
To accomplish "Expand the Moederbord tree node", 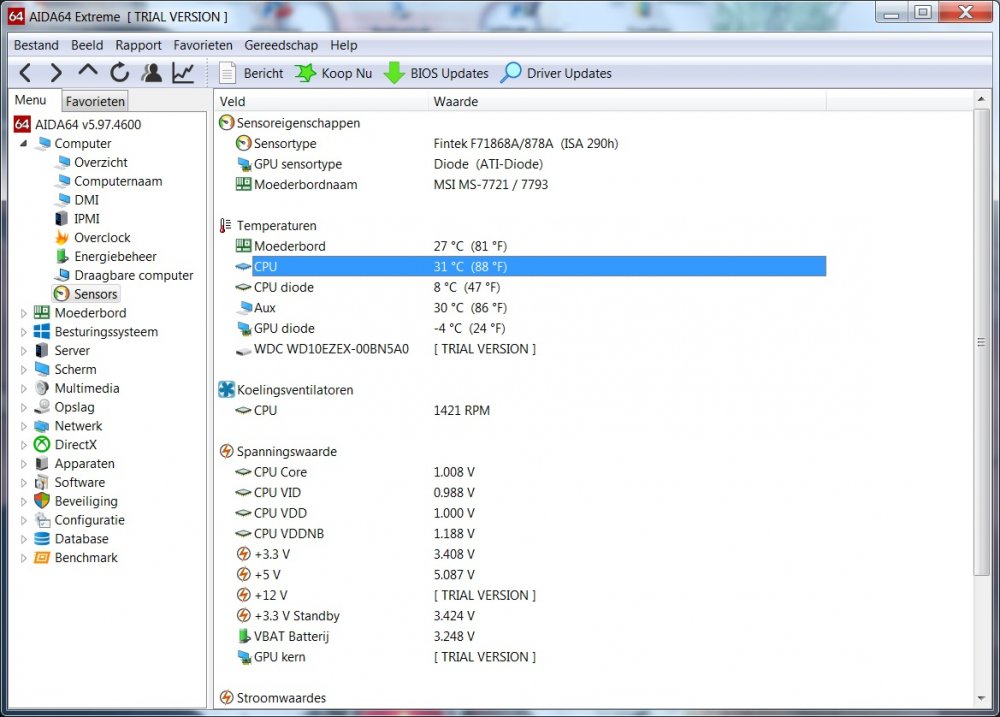I will coord(25,313).
